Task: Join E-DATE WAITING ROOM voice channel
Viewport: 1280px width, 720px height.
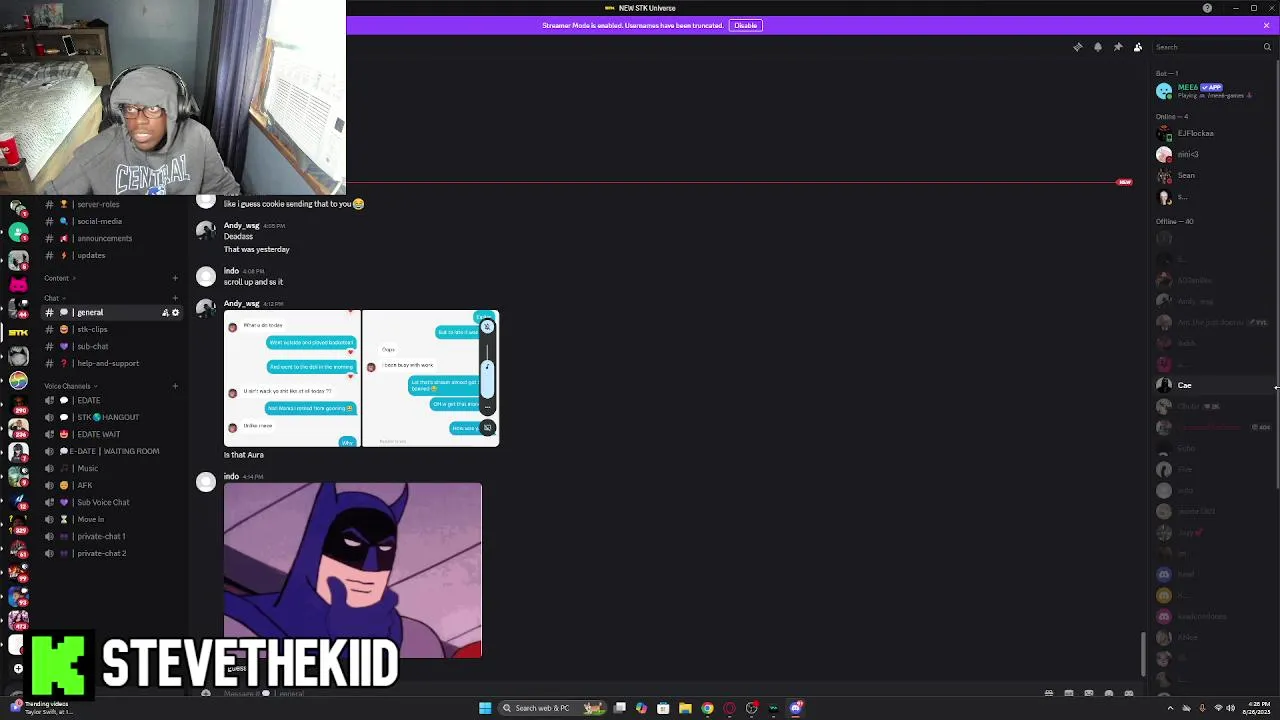Action: 112,451
